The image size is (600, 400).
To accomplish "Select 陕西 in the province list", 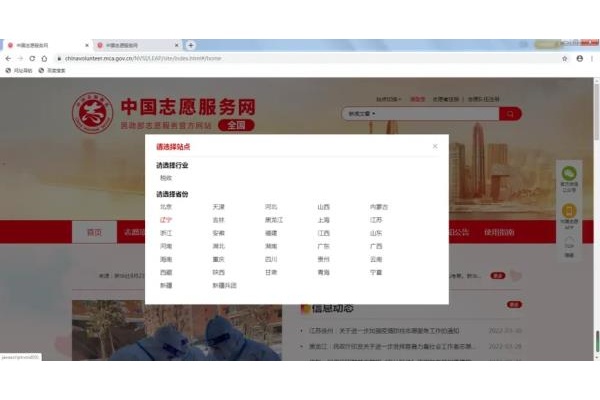I will (x=218, y=272).
